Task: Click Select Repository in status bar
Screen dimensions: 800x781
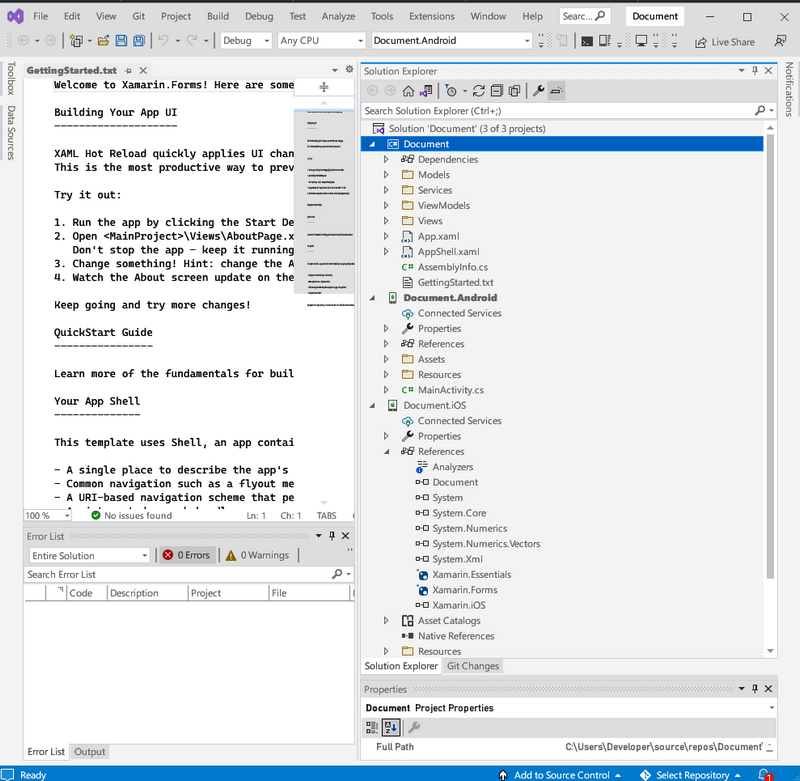Action: click(690, 775)
